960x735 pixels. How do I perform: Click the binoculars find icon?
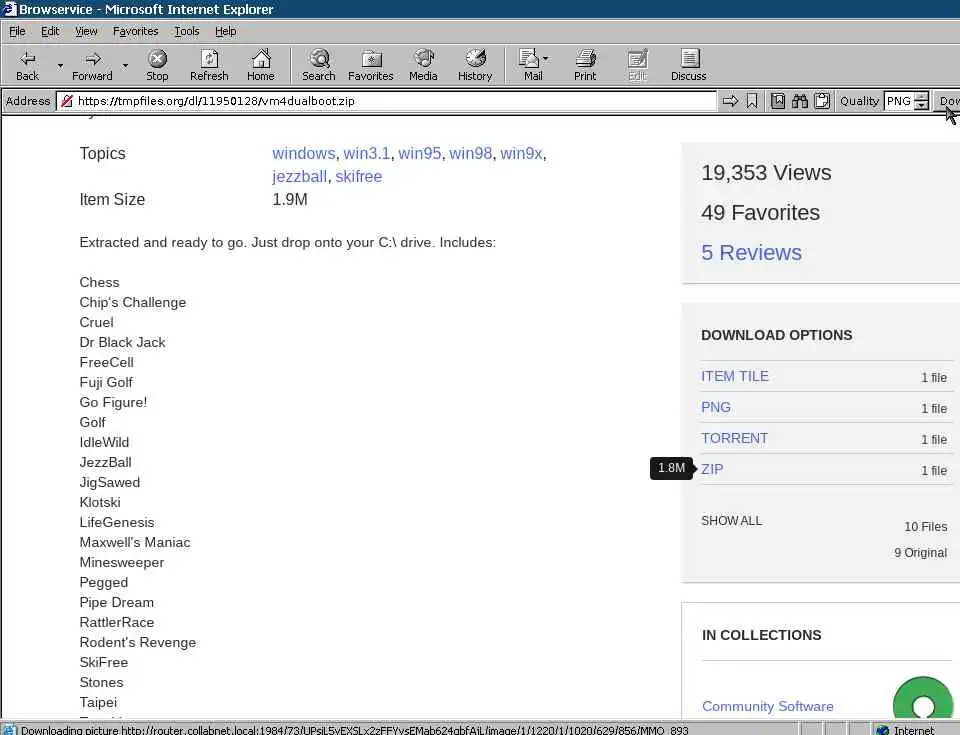tap(800, 101)
